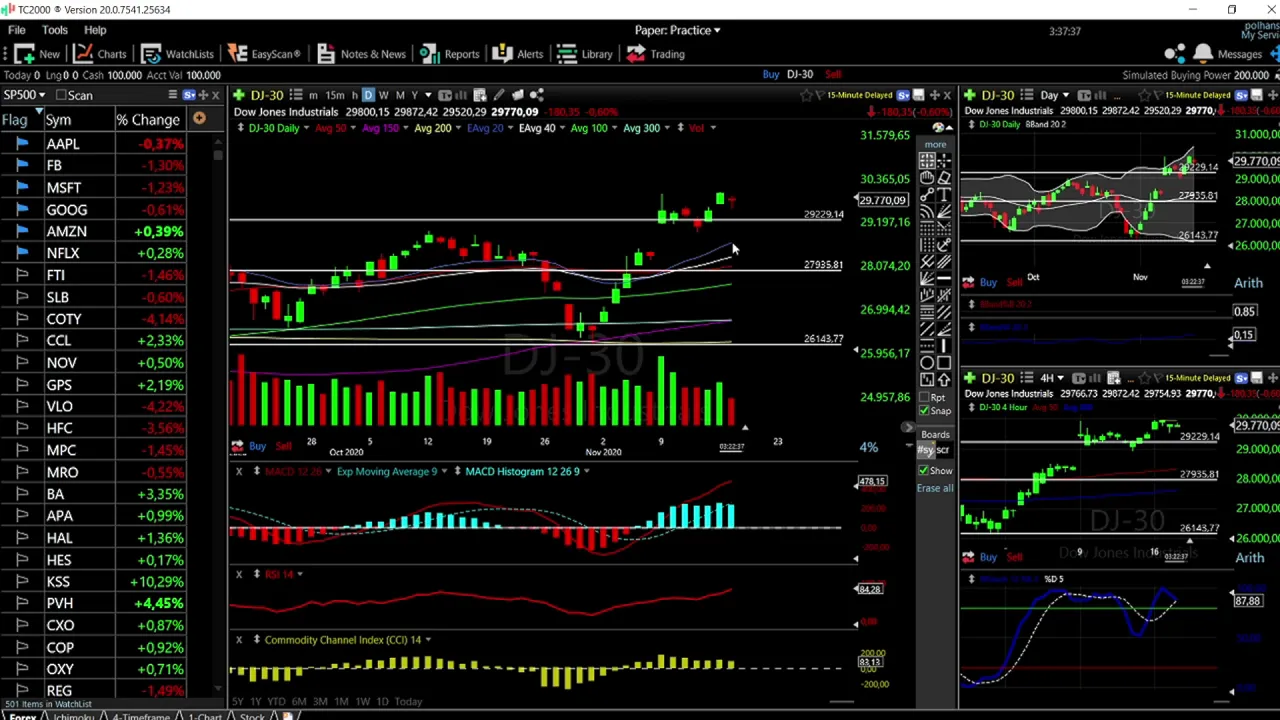Open the color palette icon on chart
1280x720 pixels.
coord(938,128)
